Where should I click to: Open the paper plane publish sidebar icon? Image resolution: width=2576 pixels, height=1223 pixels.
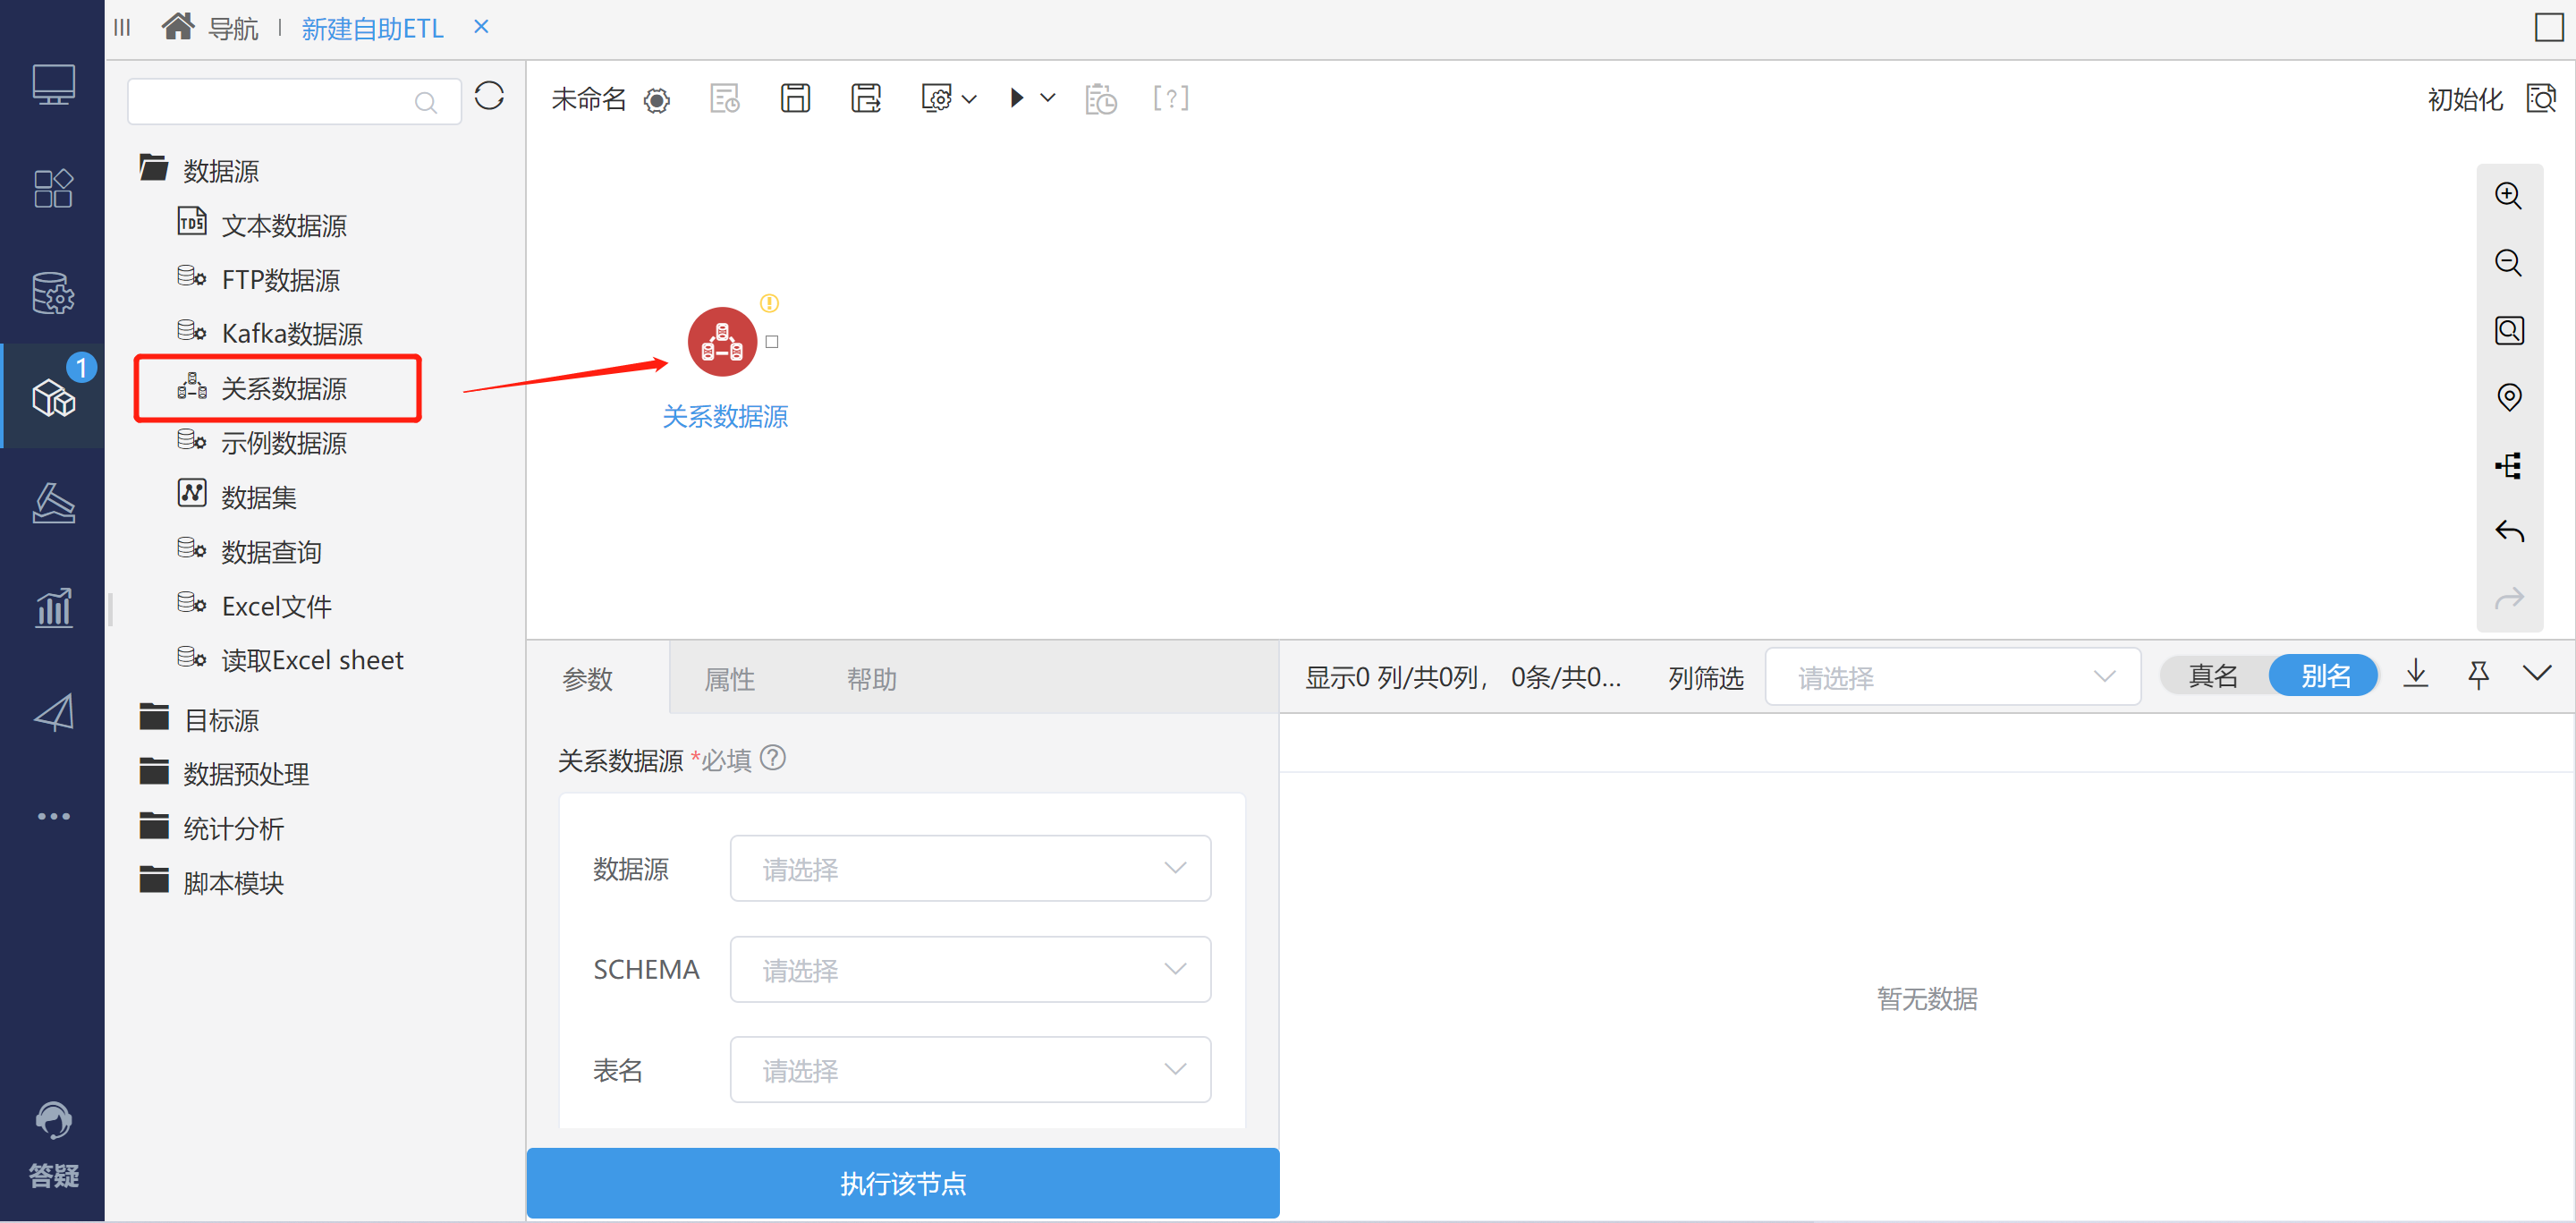[x=53, y=712]
